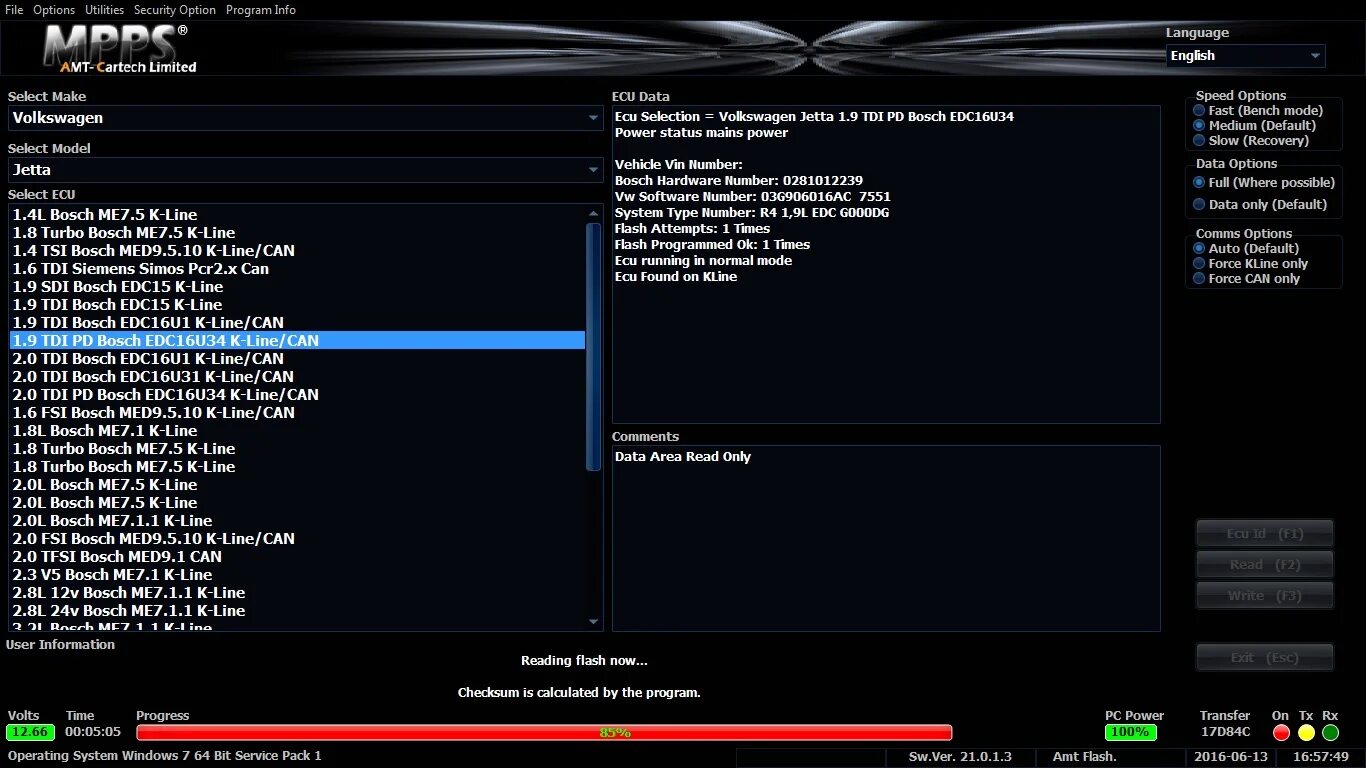Open the Utilities menu

tap(105, 10)
